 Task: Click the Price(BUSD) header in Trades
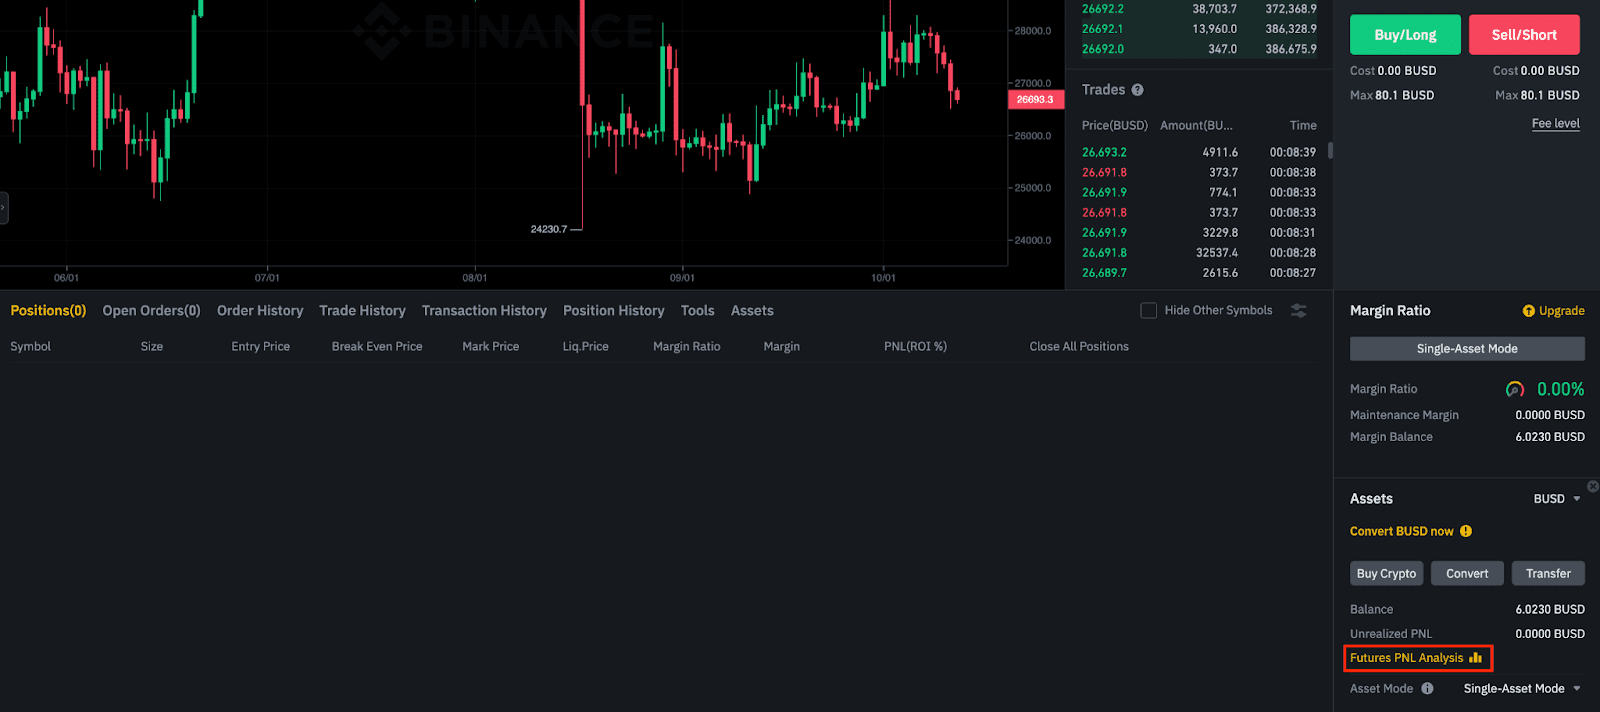[1115, 125]
